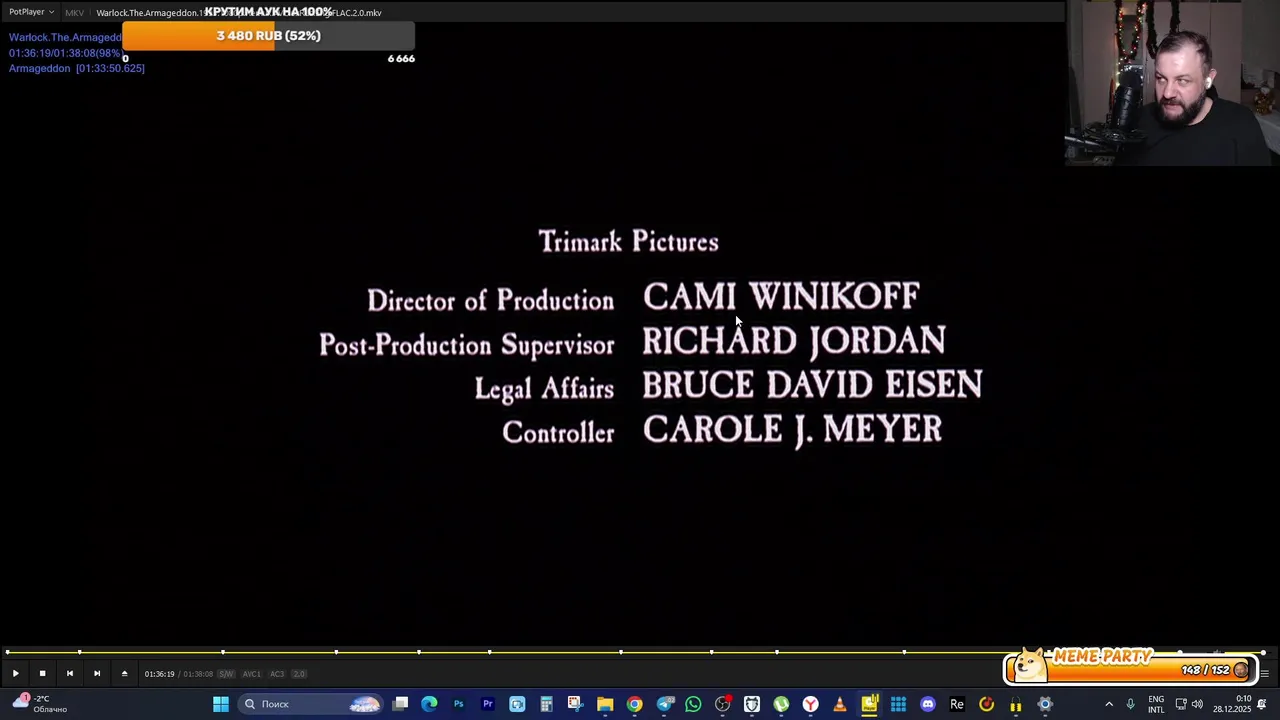Open the yellow padlock app taskbar icon
1280x720 pixels.
1016,704
